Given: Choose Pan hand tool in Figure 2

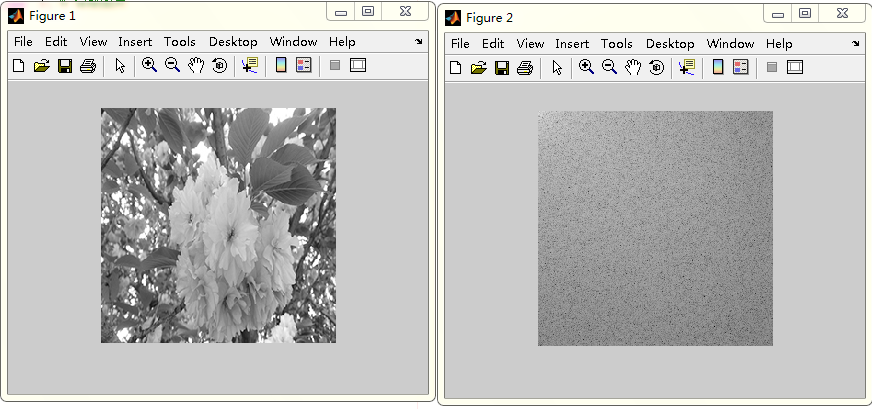Looking at the screenshot, I should click(x=633, y=67).
